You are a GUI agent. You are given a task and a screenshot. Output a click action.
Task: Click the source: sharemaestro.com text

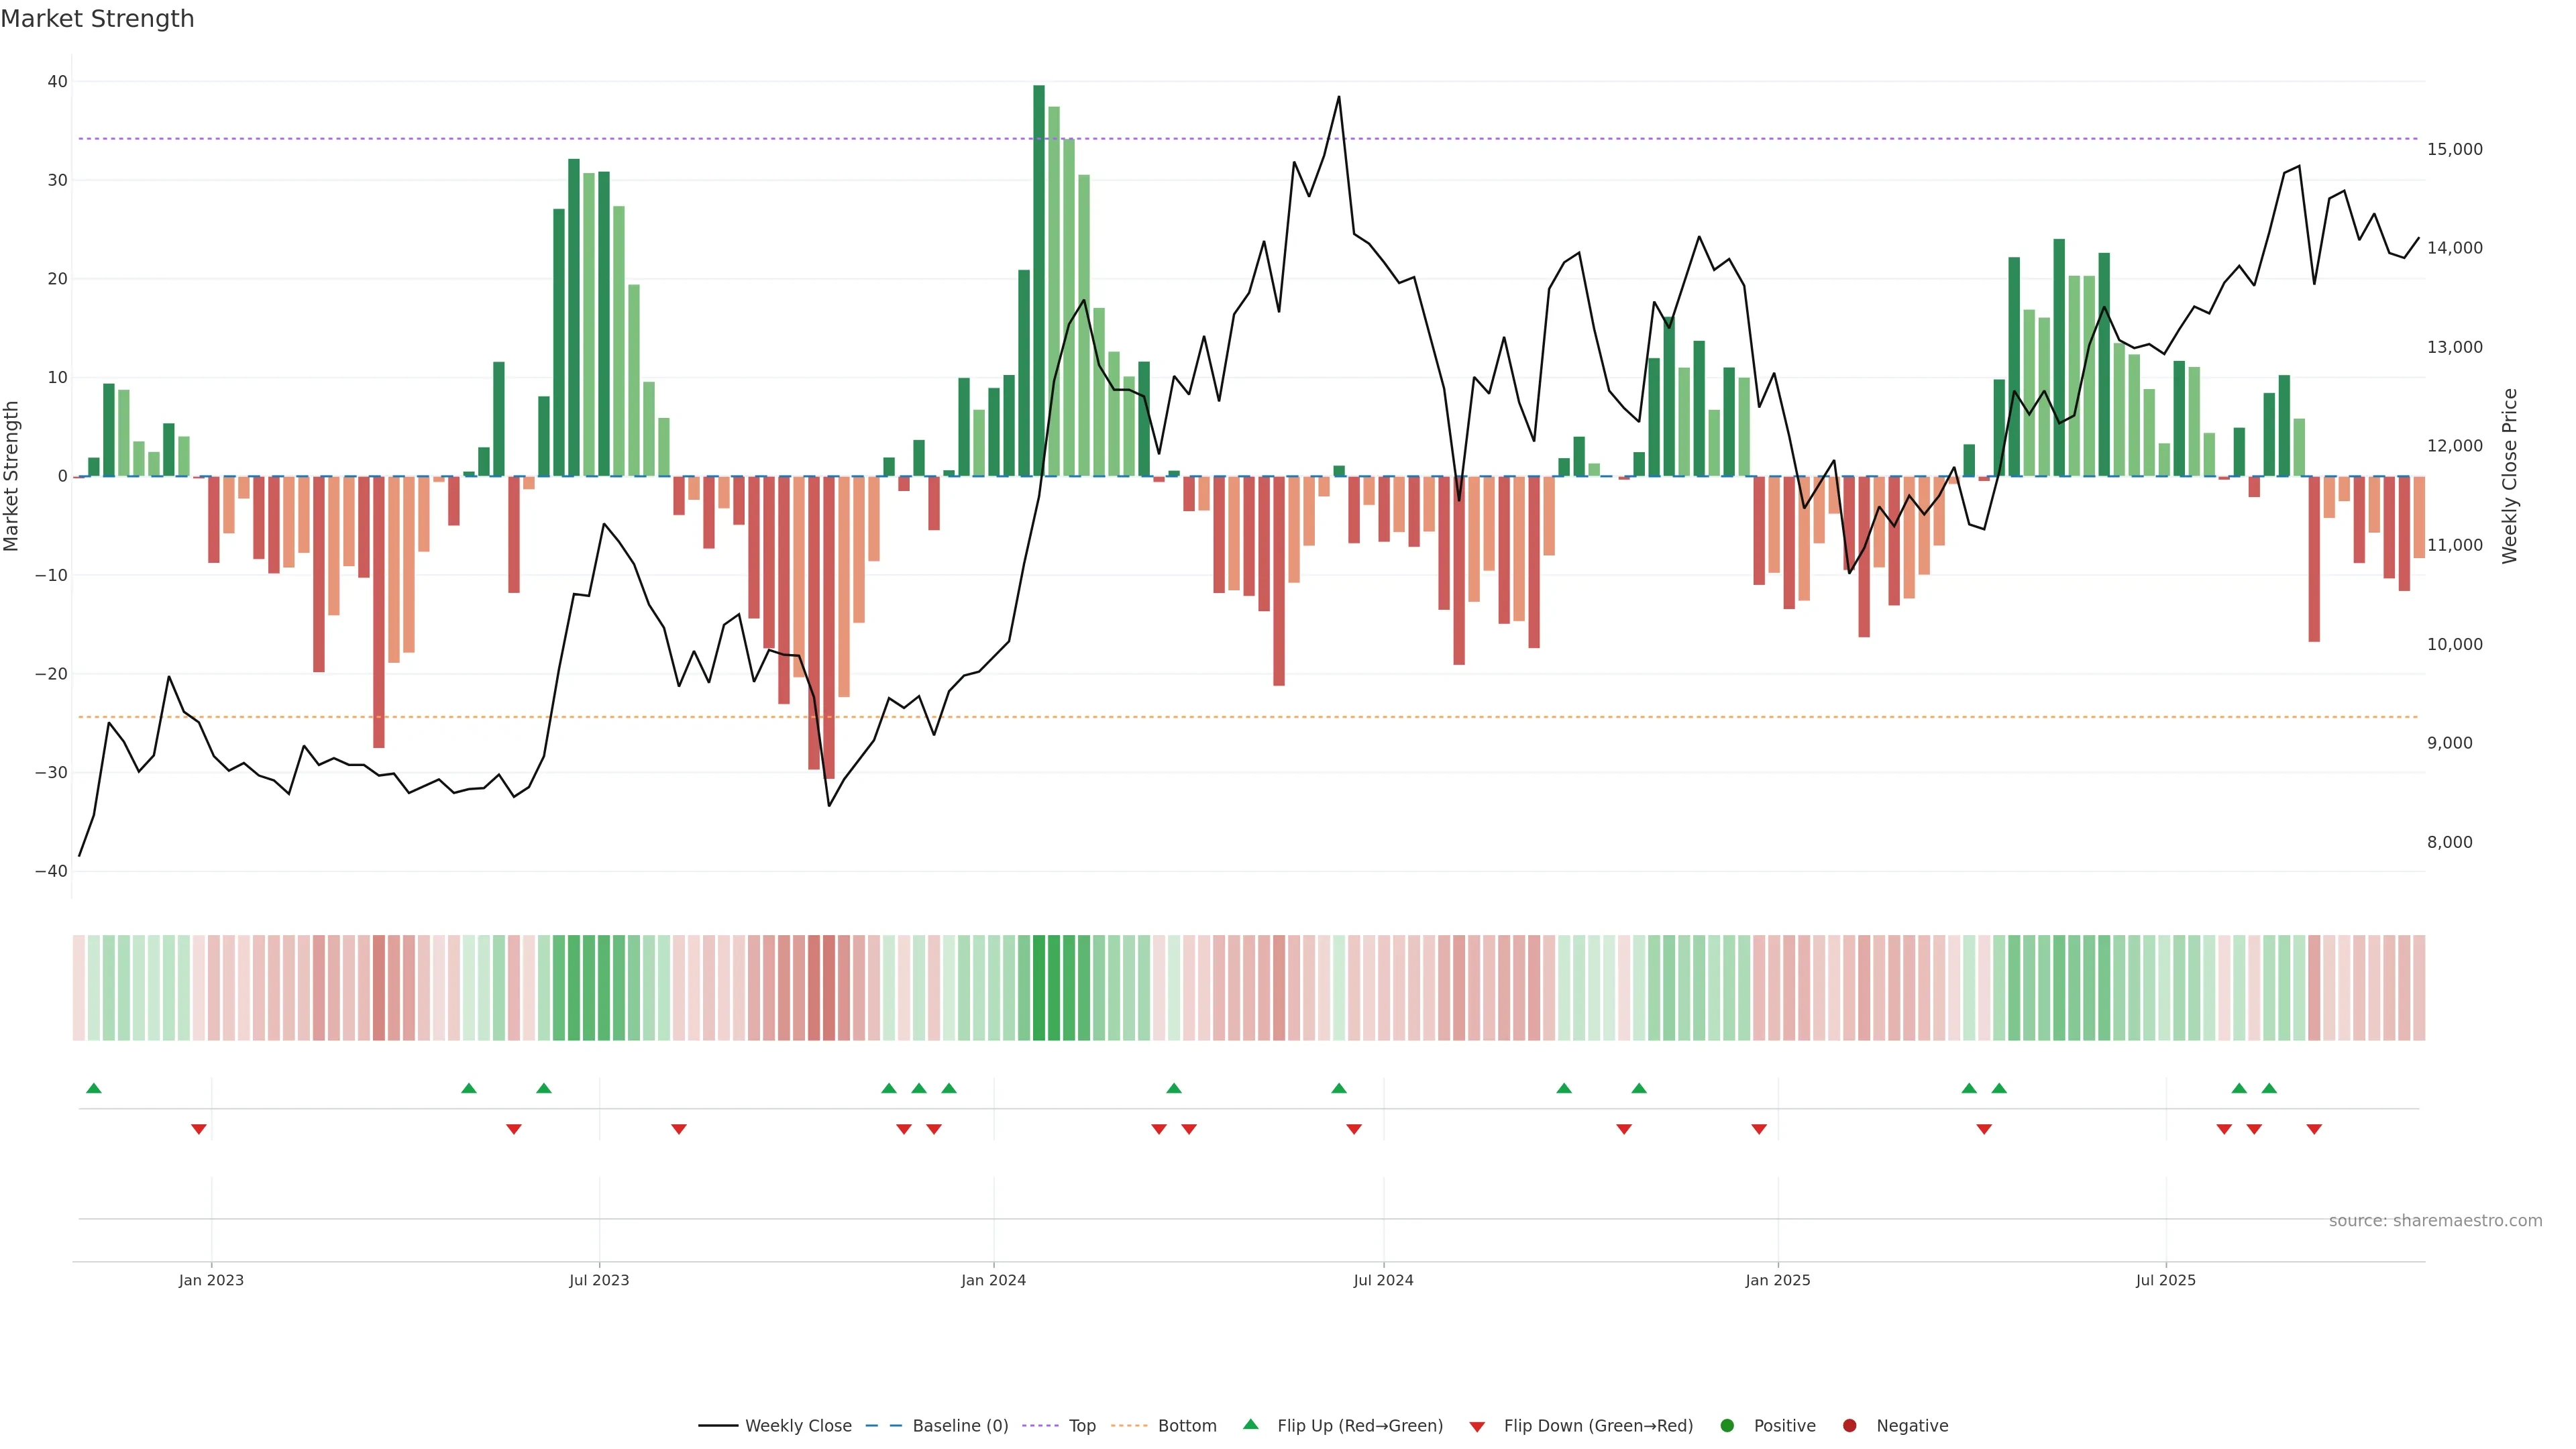tap(2435, 1221)
